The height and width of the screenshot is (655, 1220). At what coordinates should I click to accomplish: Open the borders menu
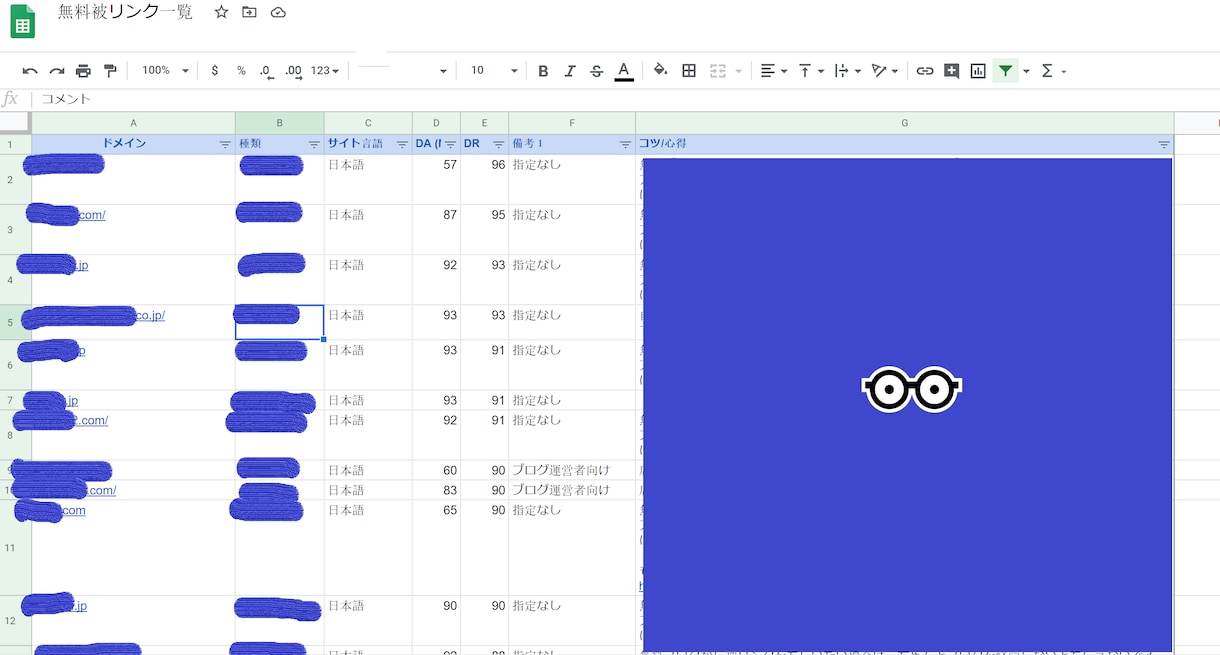689,71
